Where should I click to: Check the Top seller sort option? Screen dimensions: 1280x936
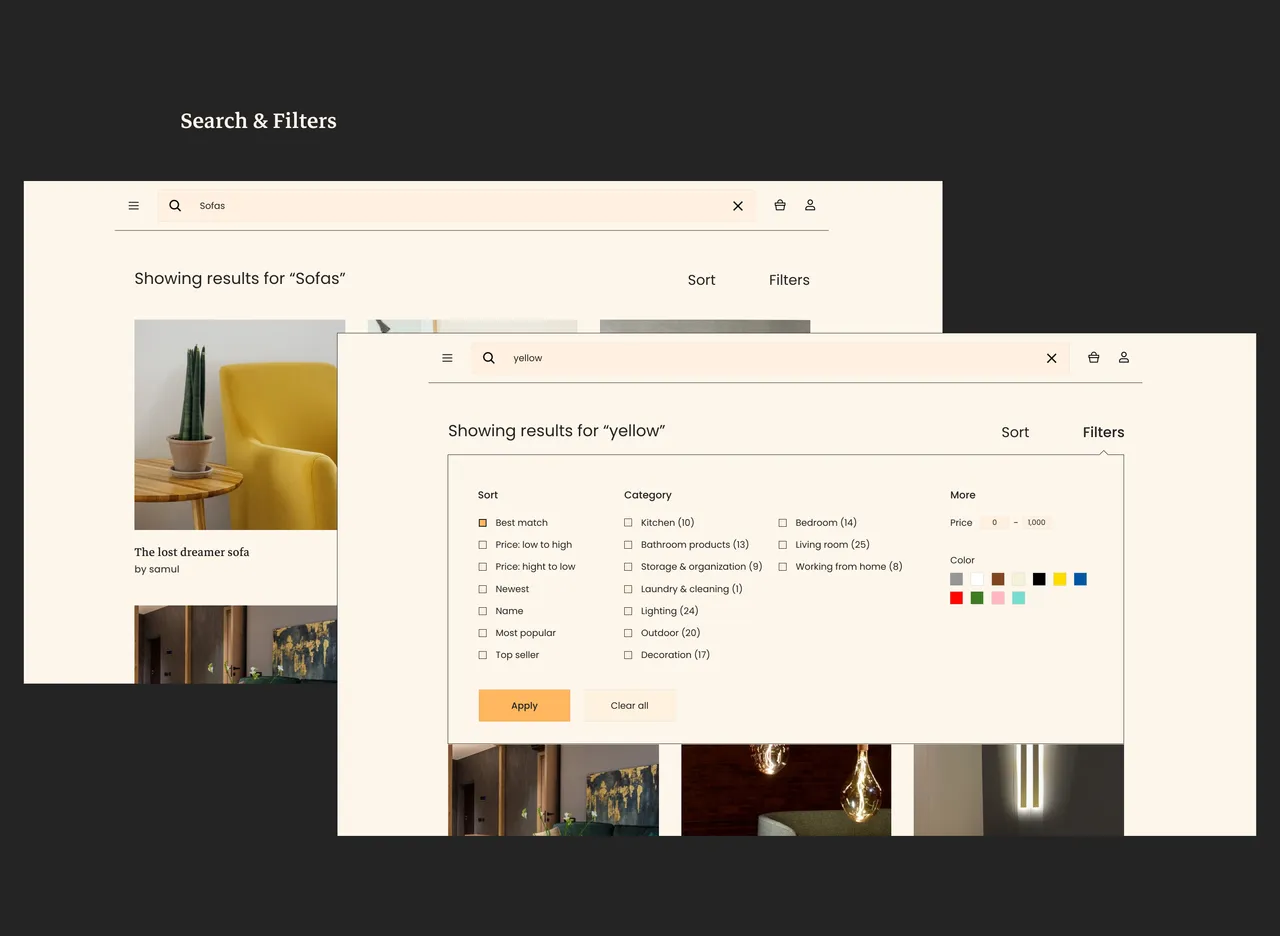coord(483,655)
